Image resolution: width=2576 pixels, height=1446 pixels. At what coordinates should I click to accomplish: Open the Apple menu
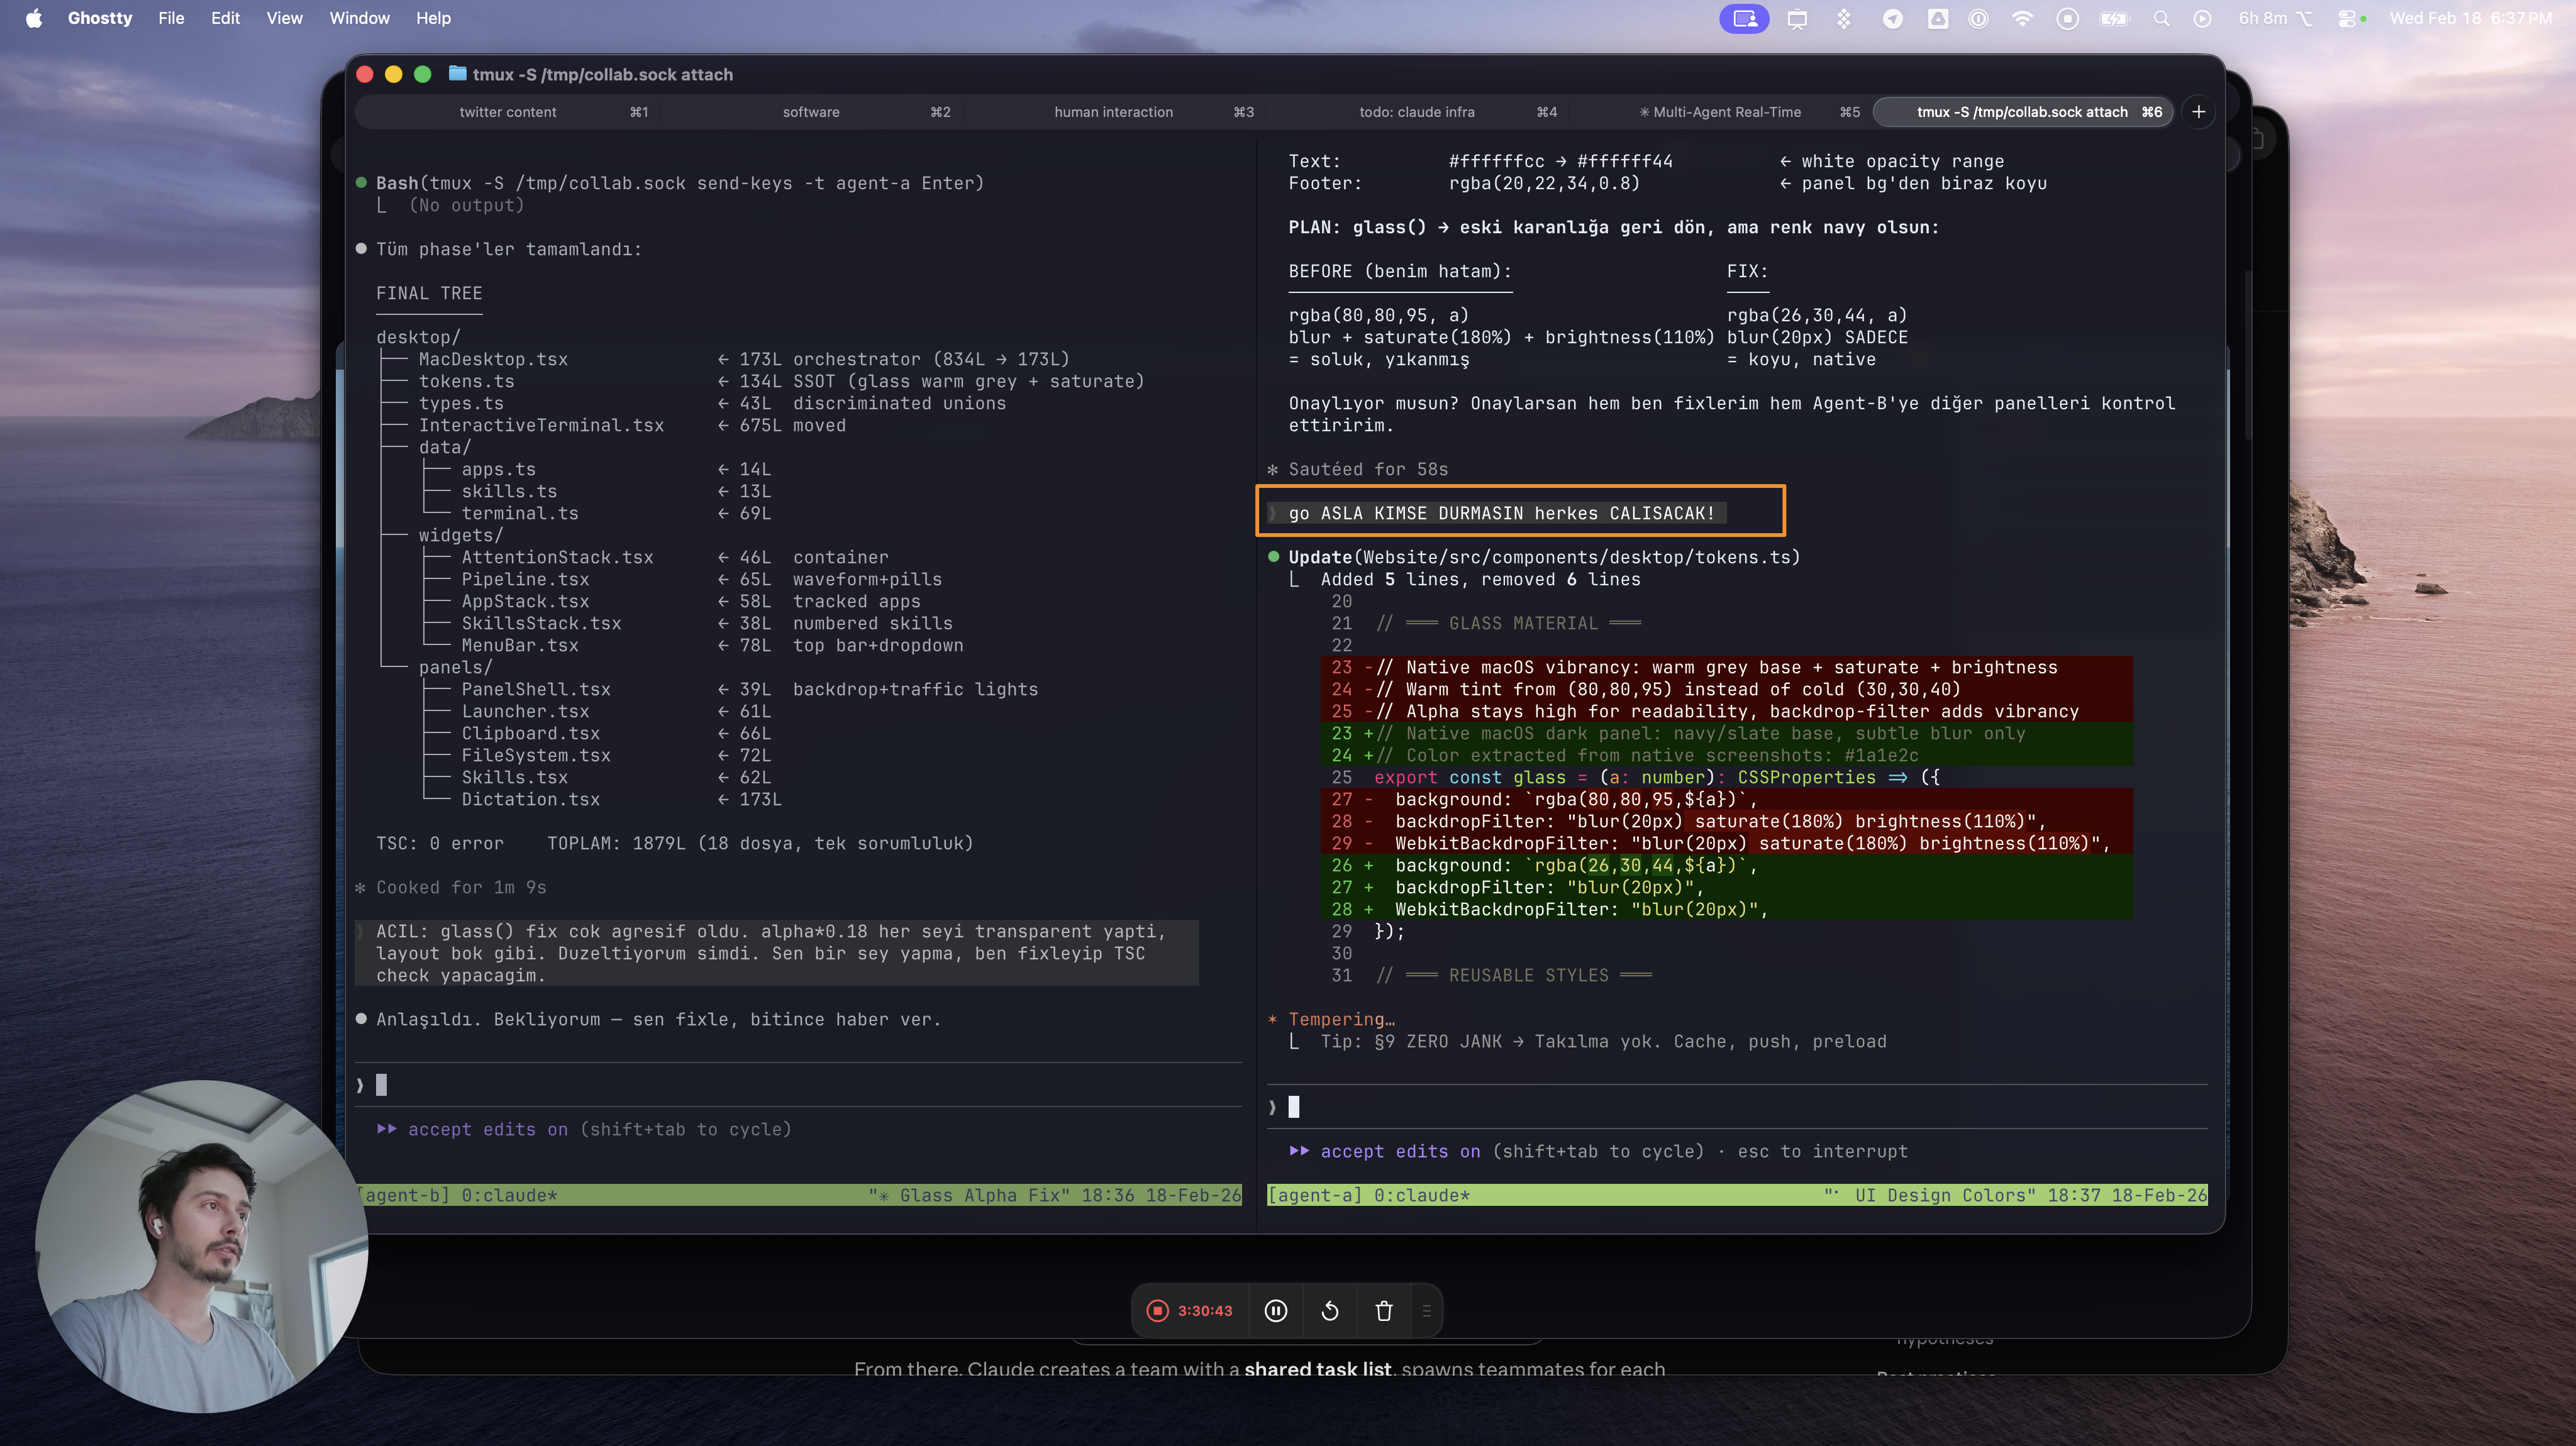point(34,18)
